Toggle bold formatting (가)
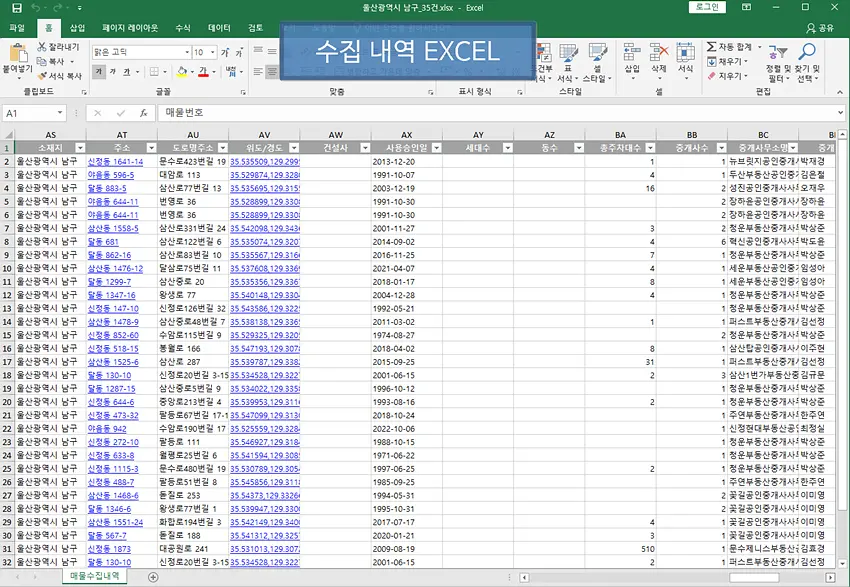 [99, 72]
